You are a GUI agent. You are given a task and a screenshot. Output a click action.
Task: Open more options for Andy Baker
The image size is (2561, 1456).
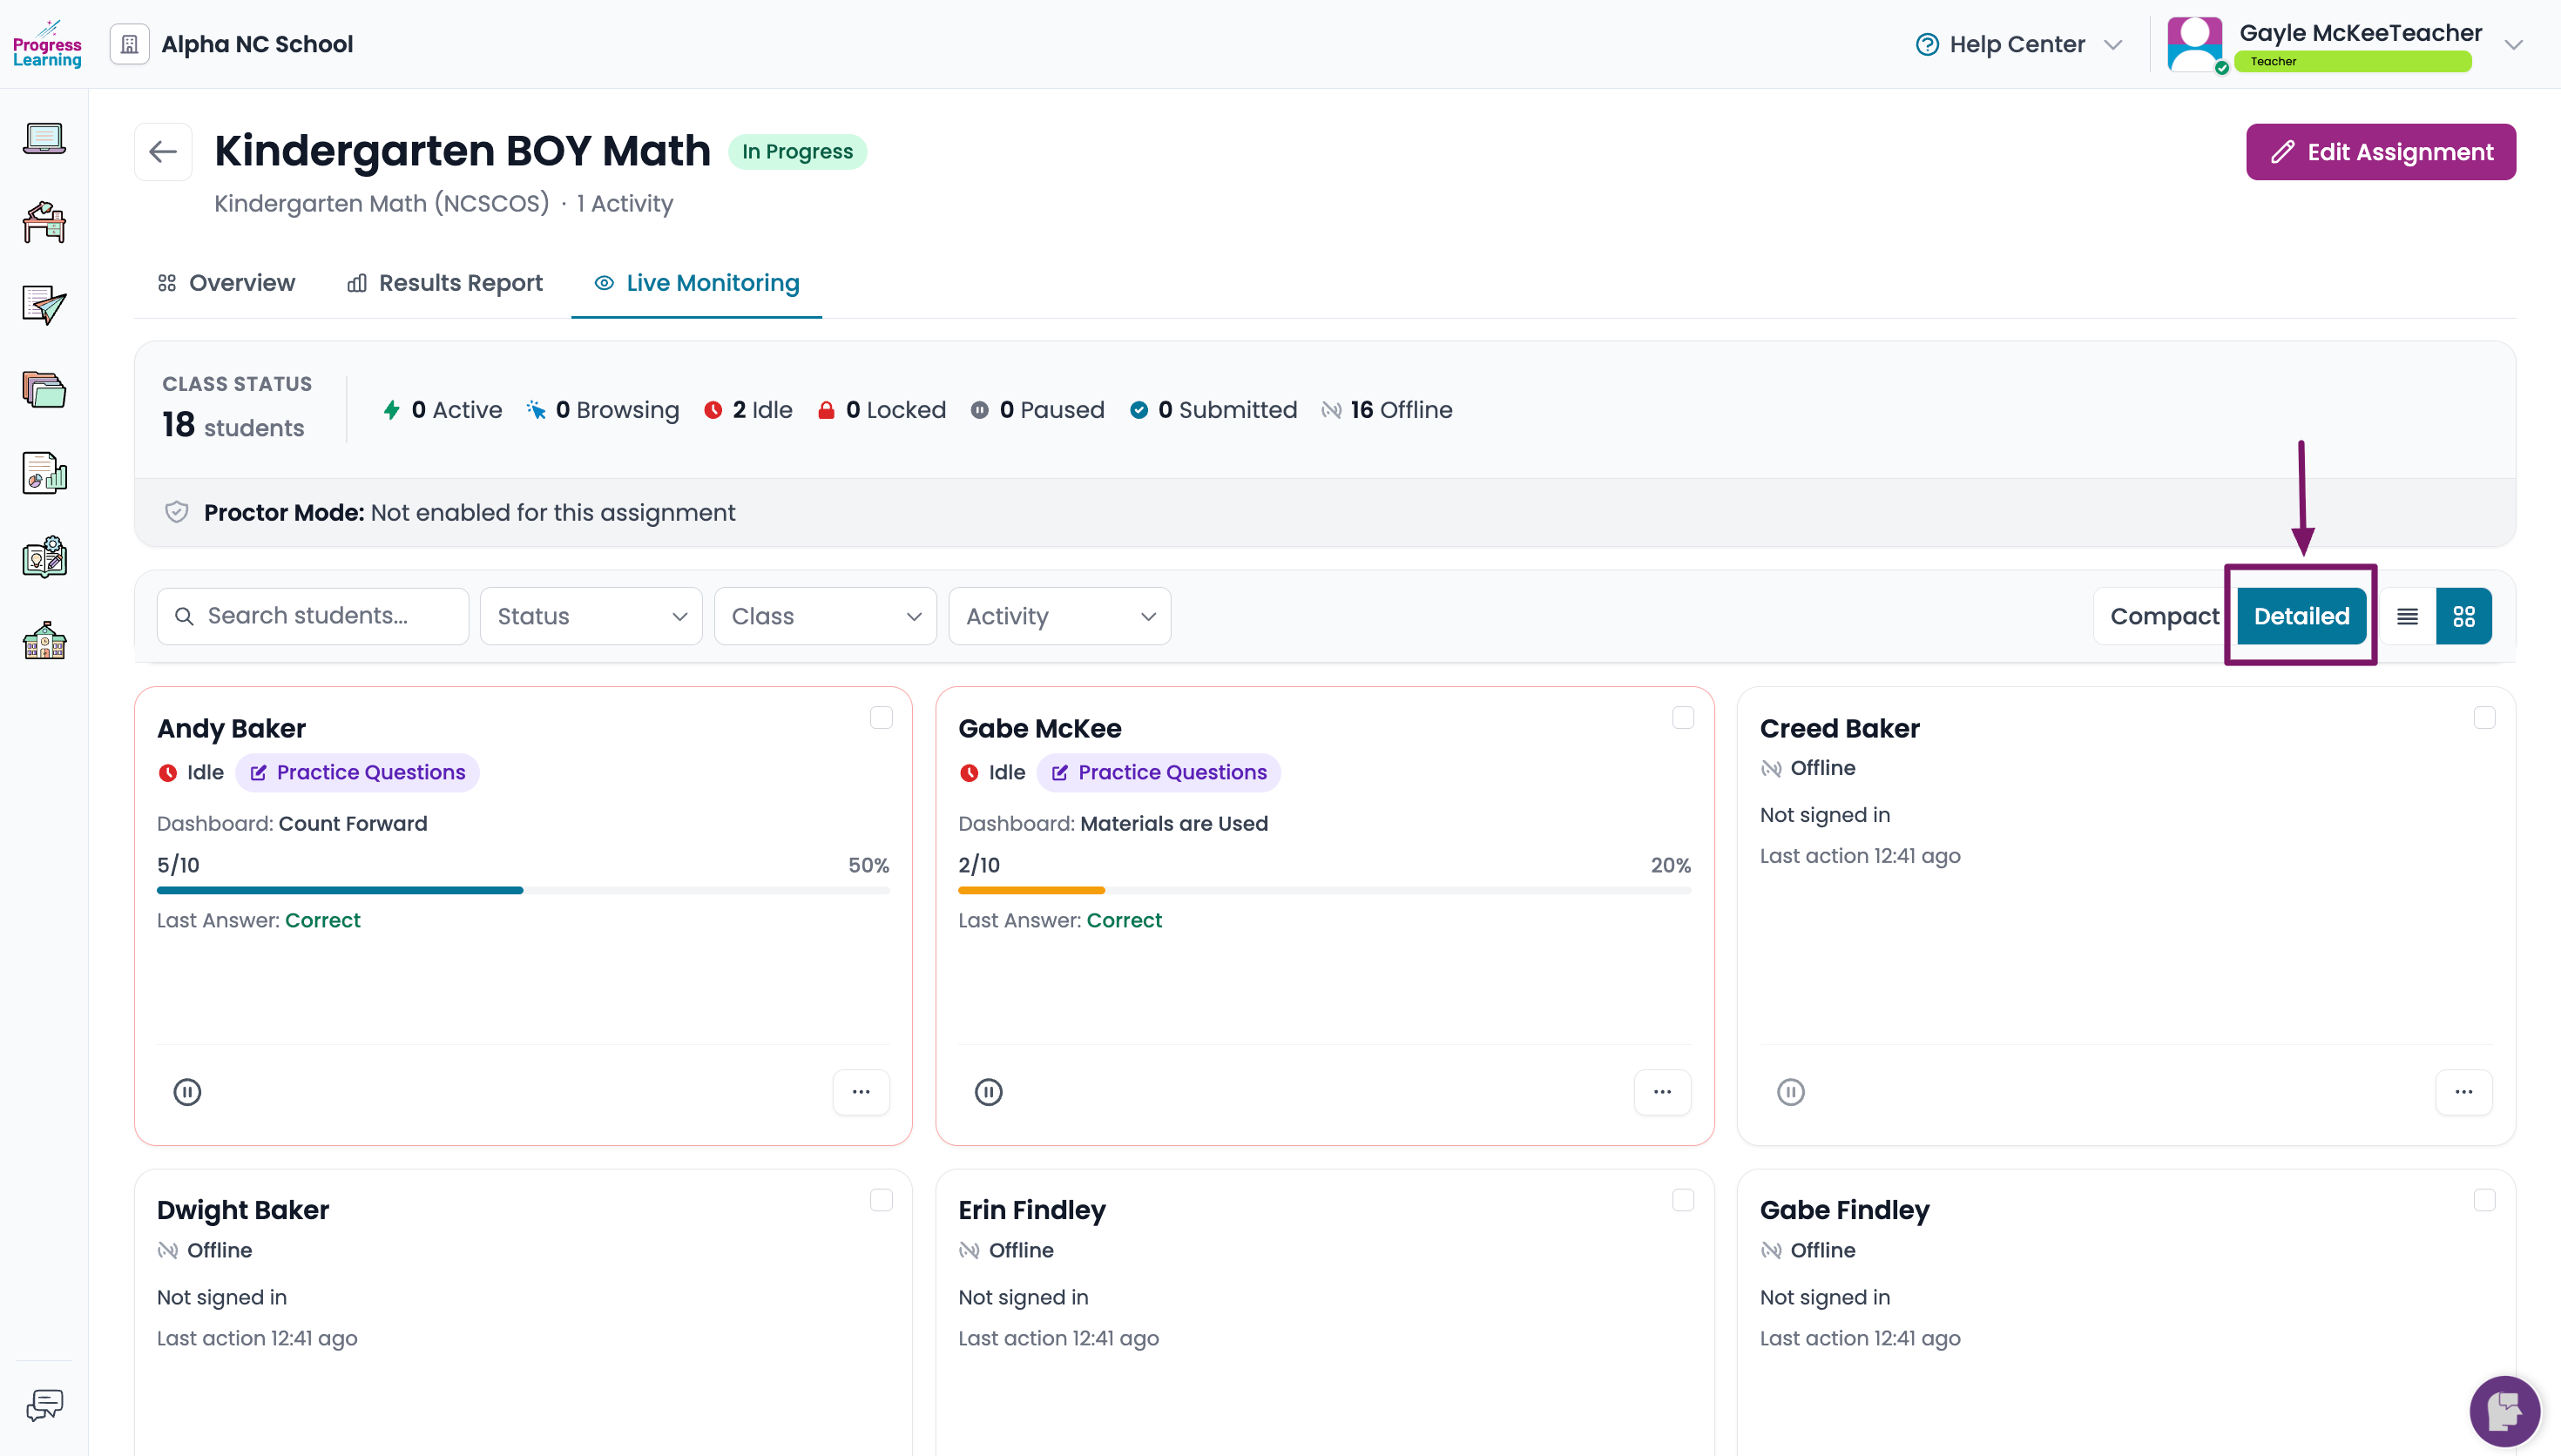tap(861, 1092)
